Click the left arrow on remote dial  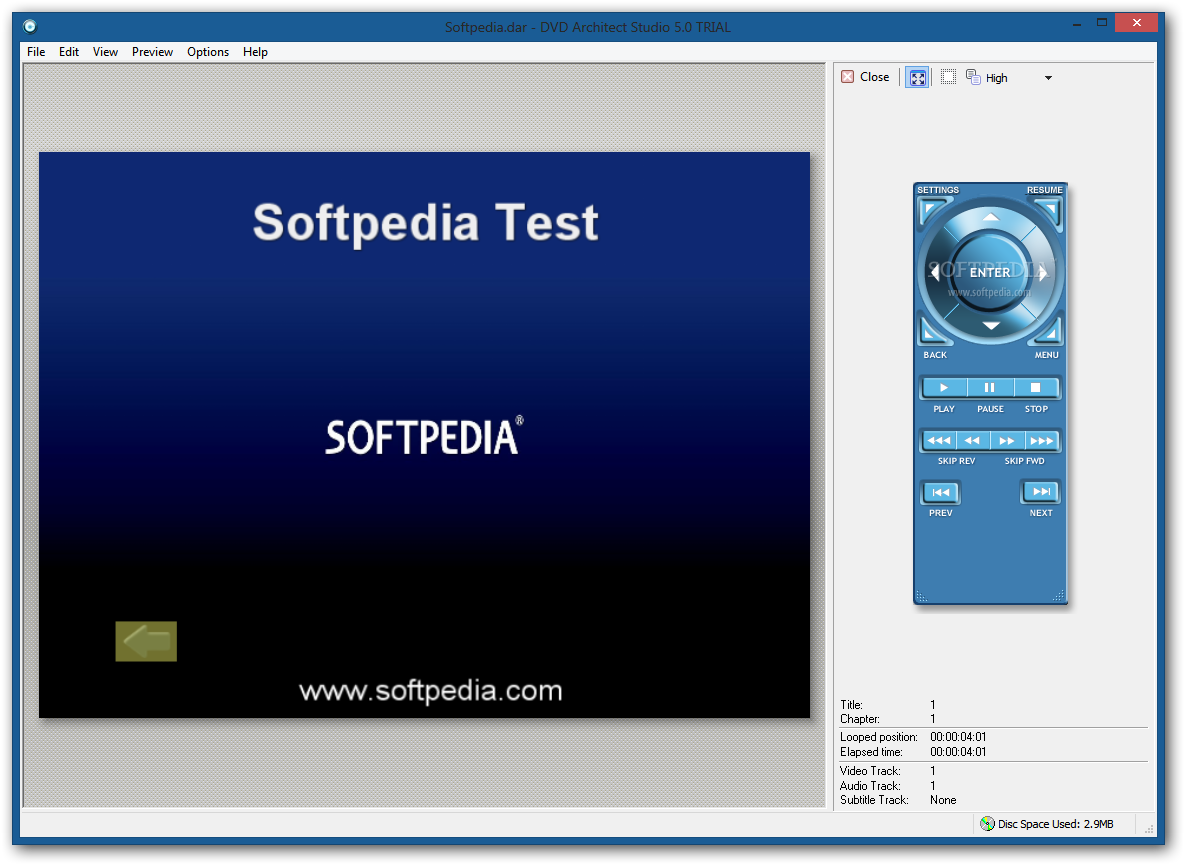coord(936,272)
